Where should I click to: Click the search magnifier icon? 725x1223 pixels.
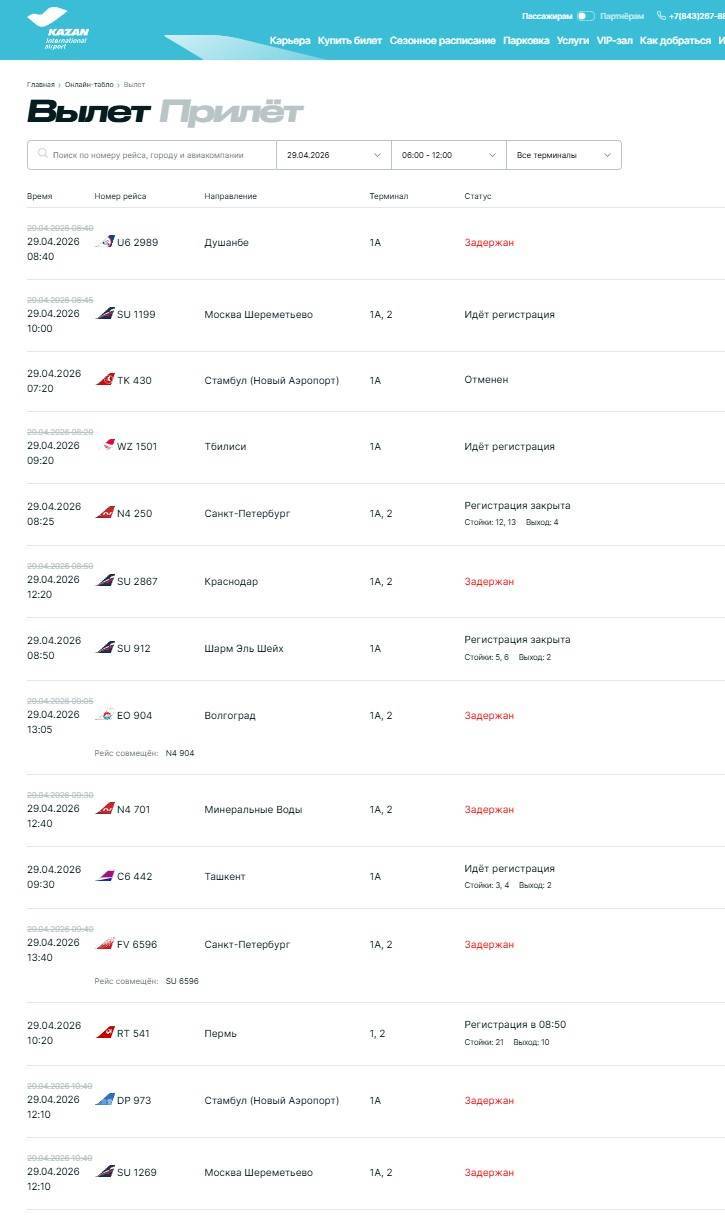pyautogui.click(x=42, y=155)
